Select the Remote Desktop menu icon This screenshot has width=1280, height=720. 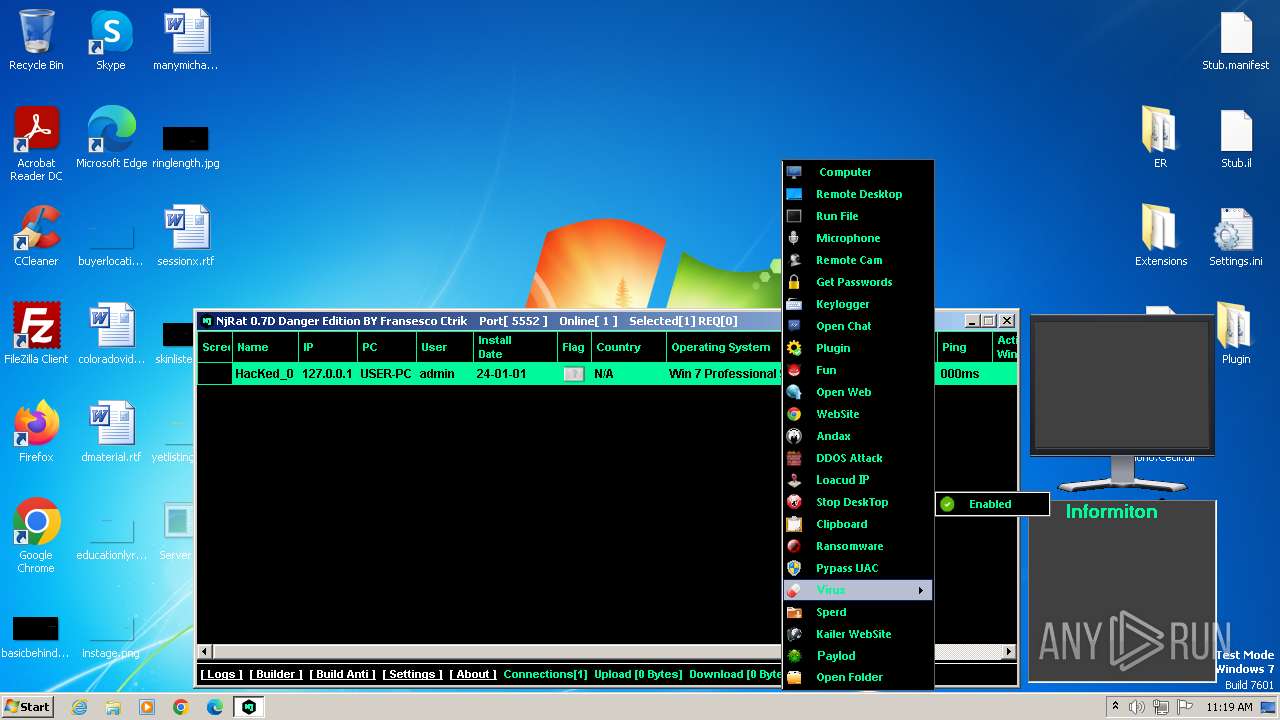(794, 194)
